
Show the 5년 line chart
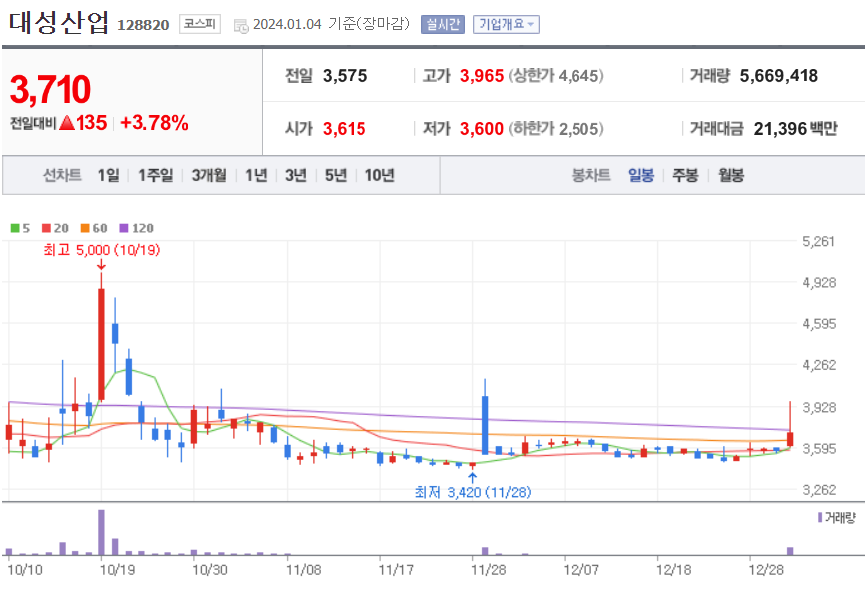point(335,175)
